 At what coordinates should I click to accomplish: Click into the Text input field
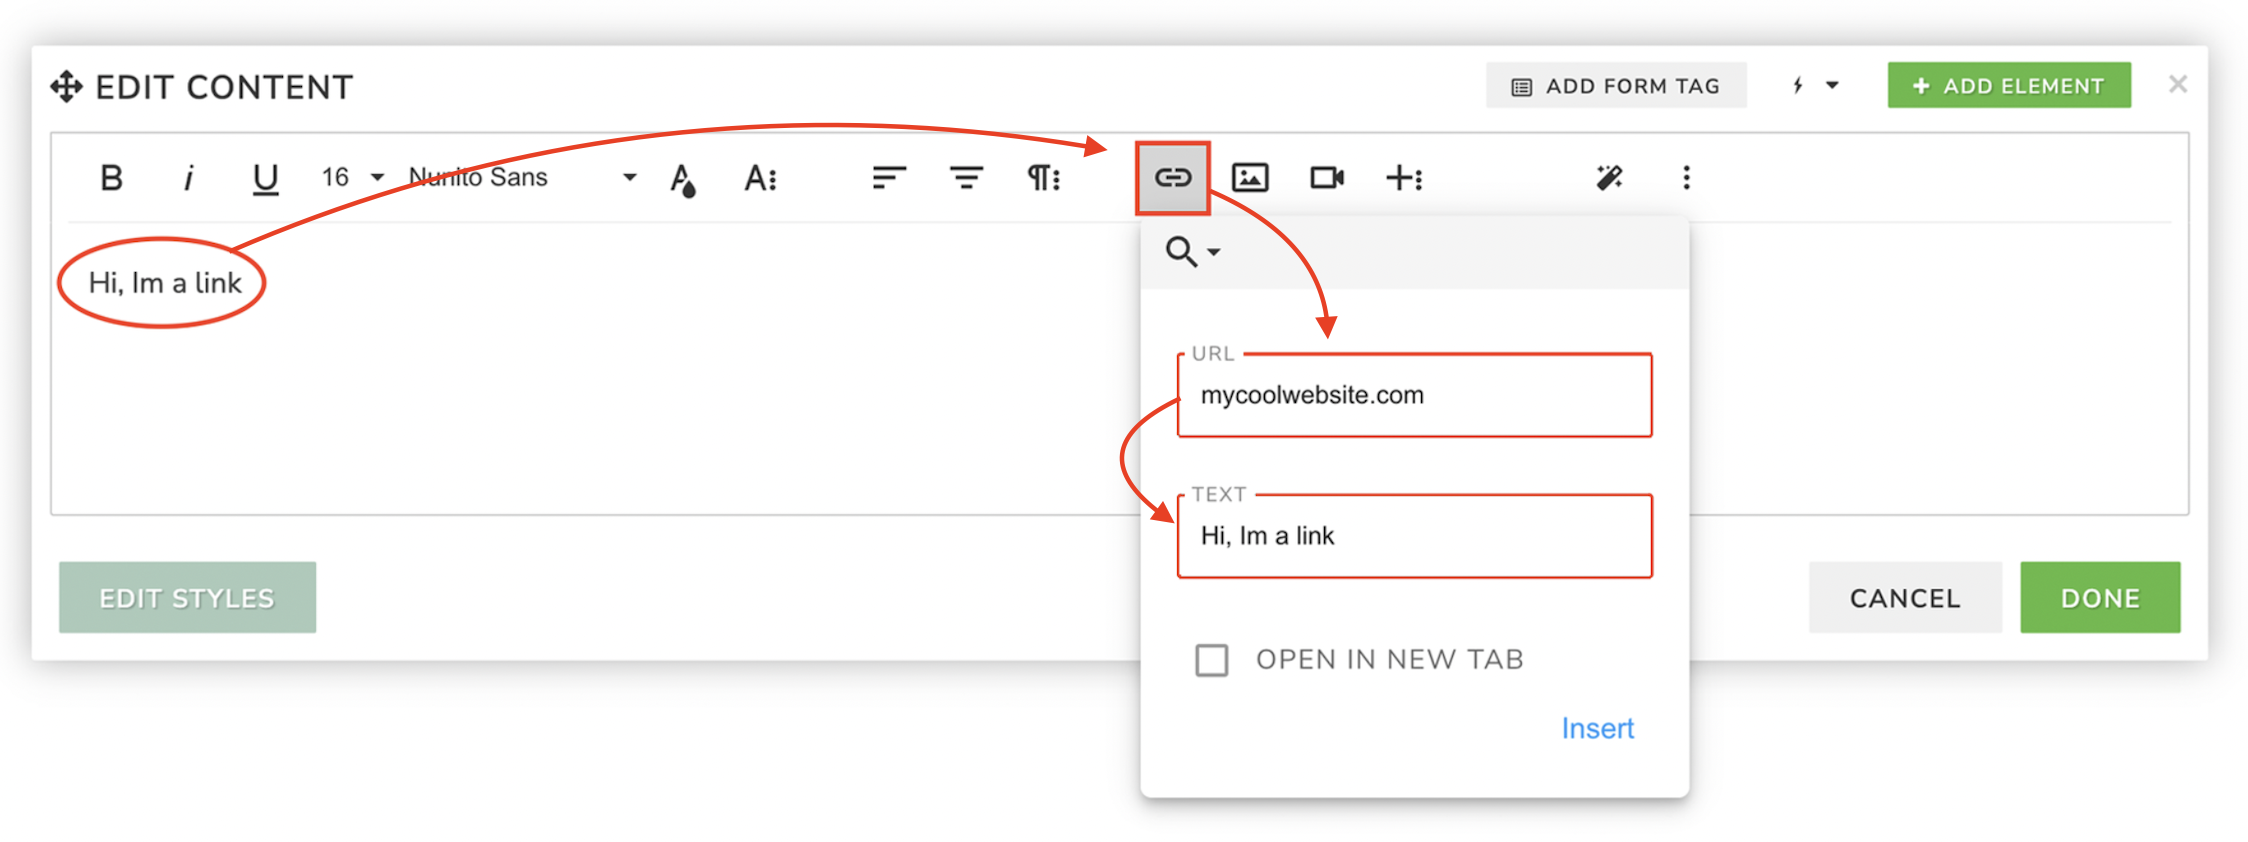(x=1414, y=536)
